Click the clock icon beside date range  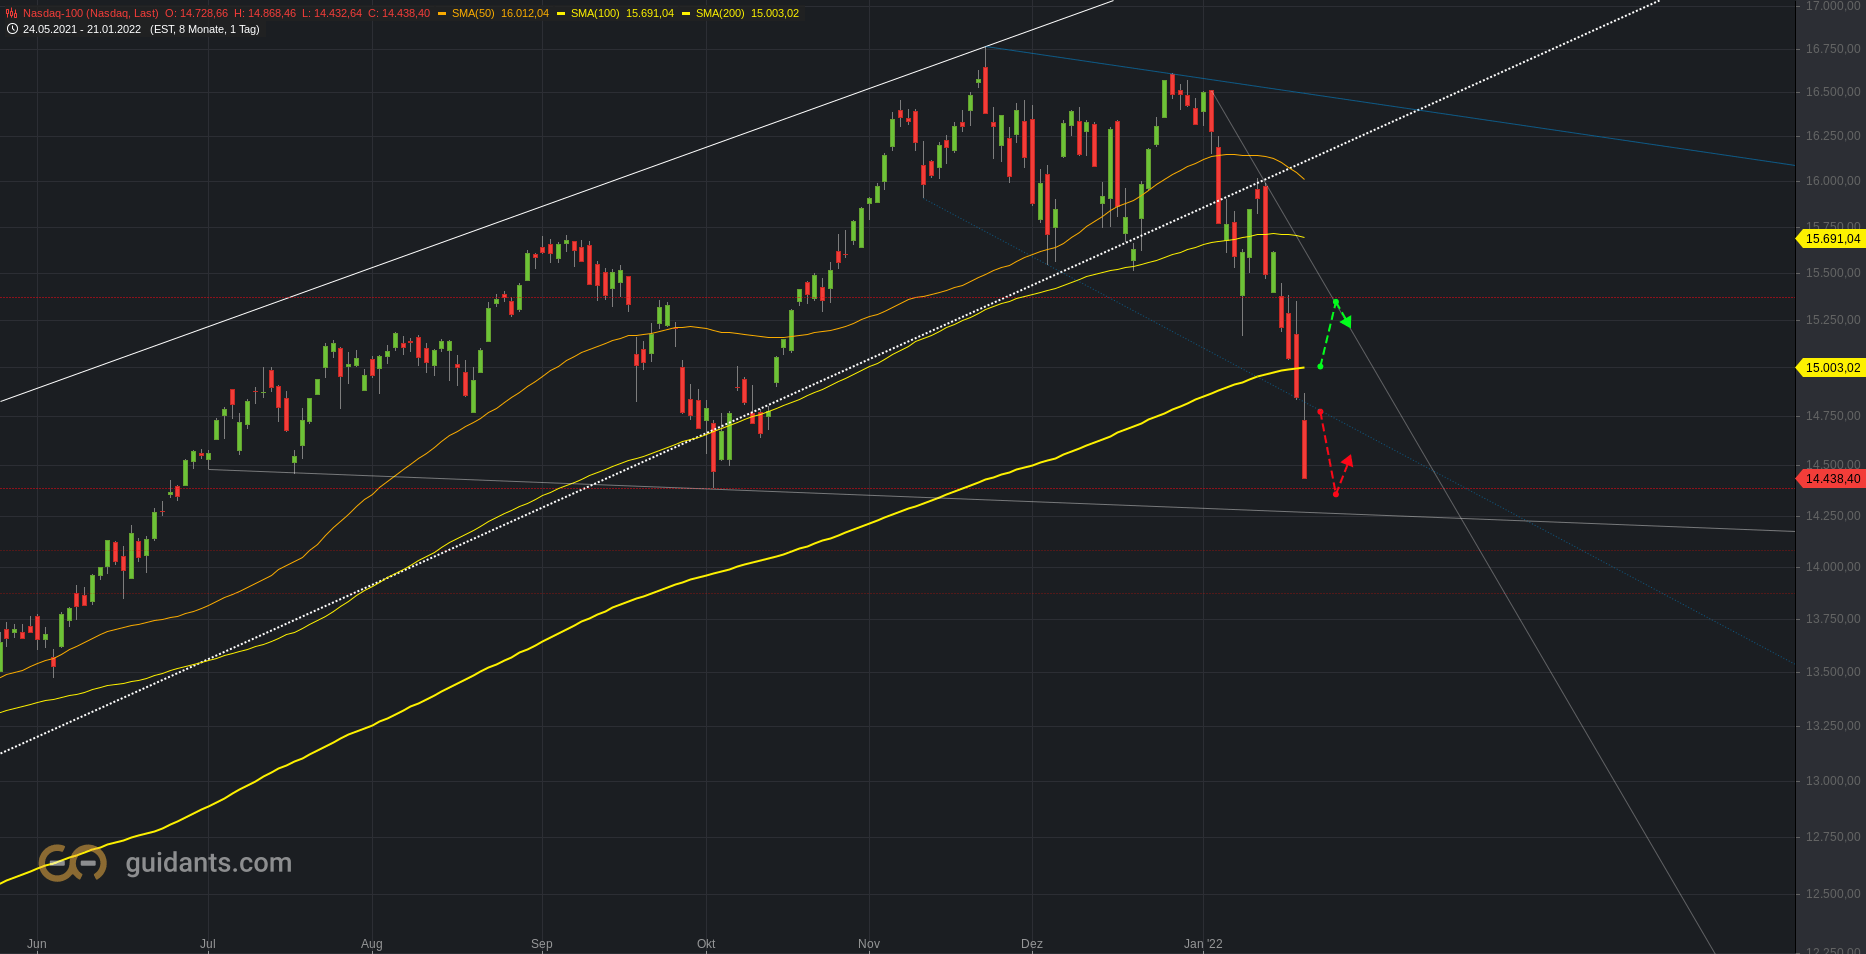(x=12, y=29)
